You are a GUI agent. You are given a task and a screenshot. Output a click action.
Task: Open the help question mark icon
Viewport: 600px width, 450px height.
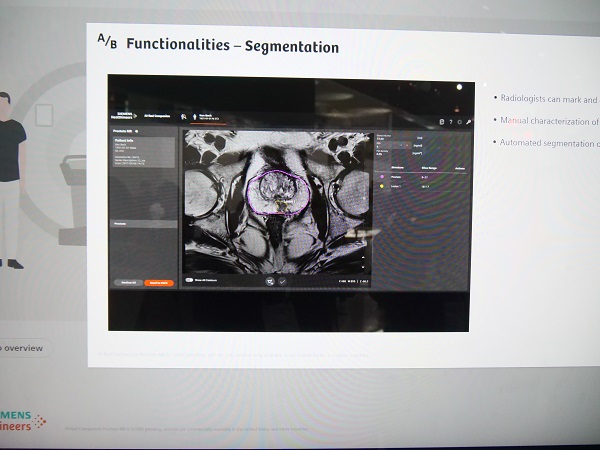[450, 122]
